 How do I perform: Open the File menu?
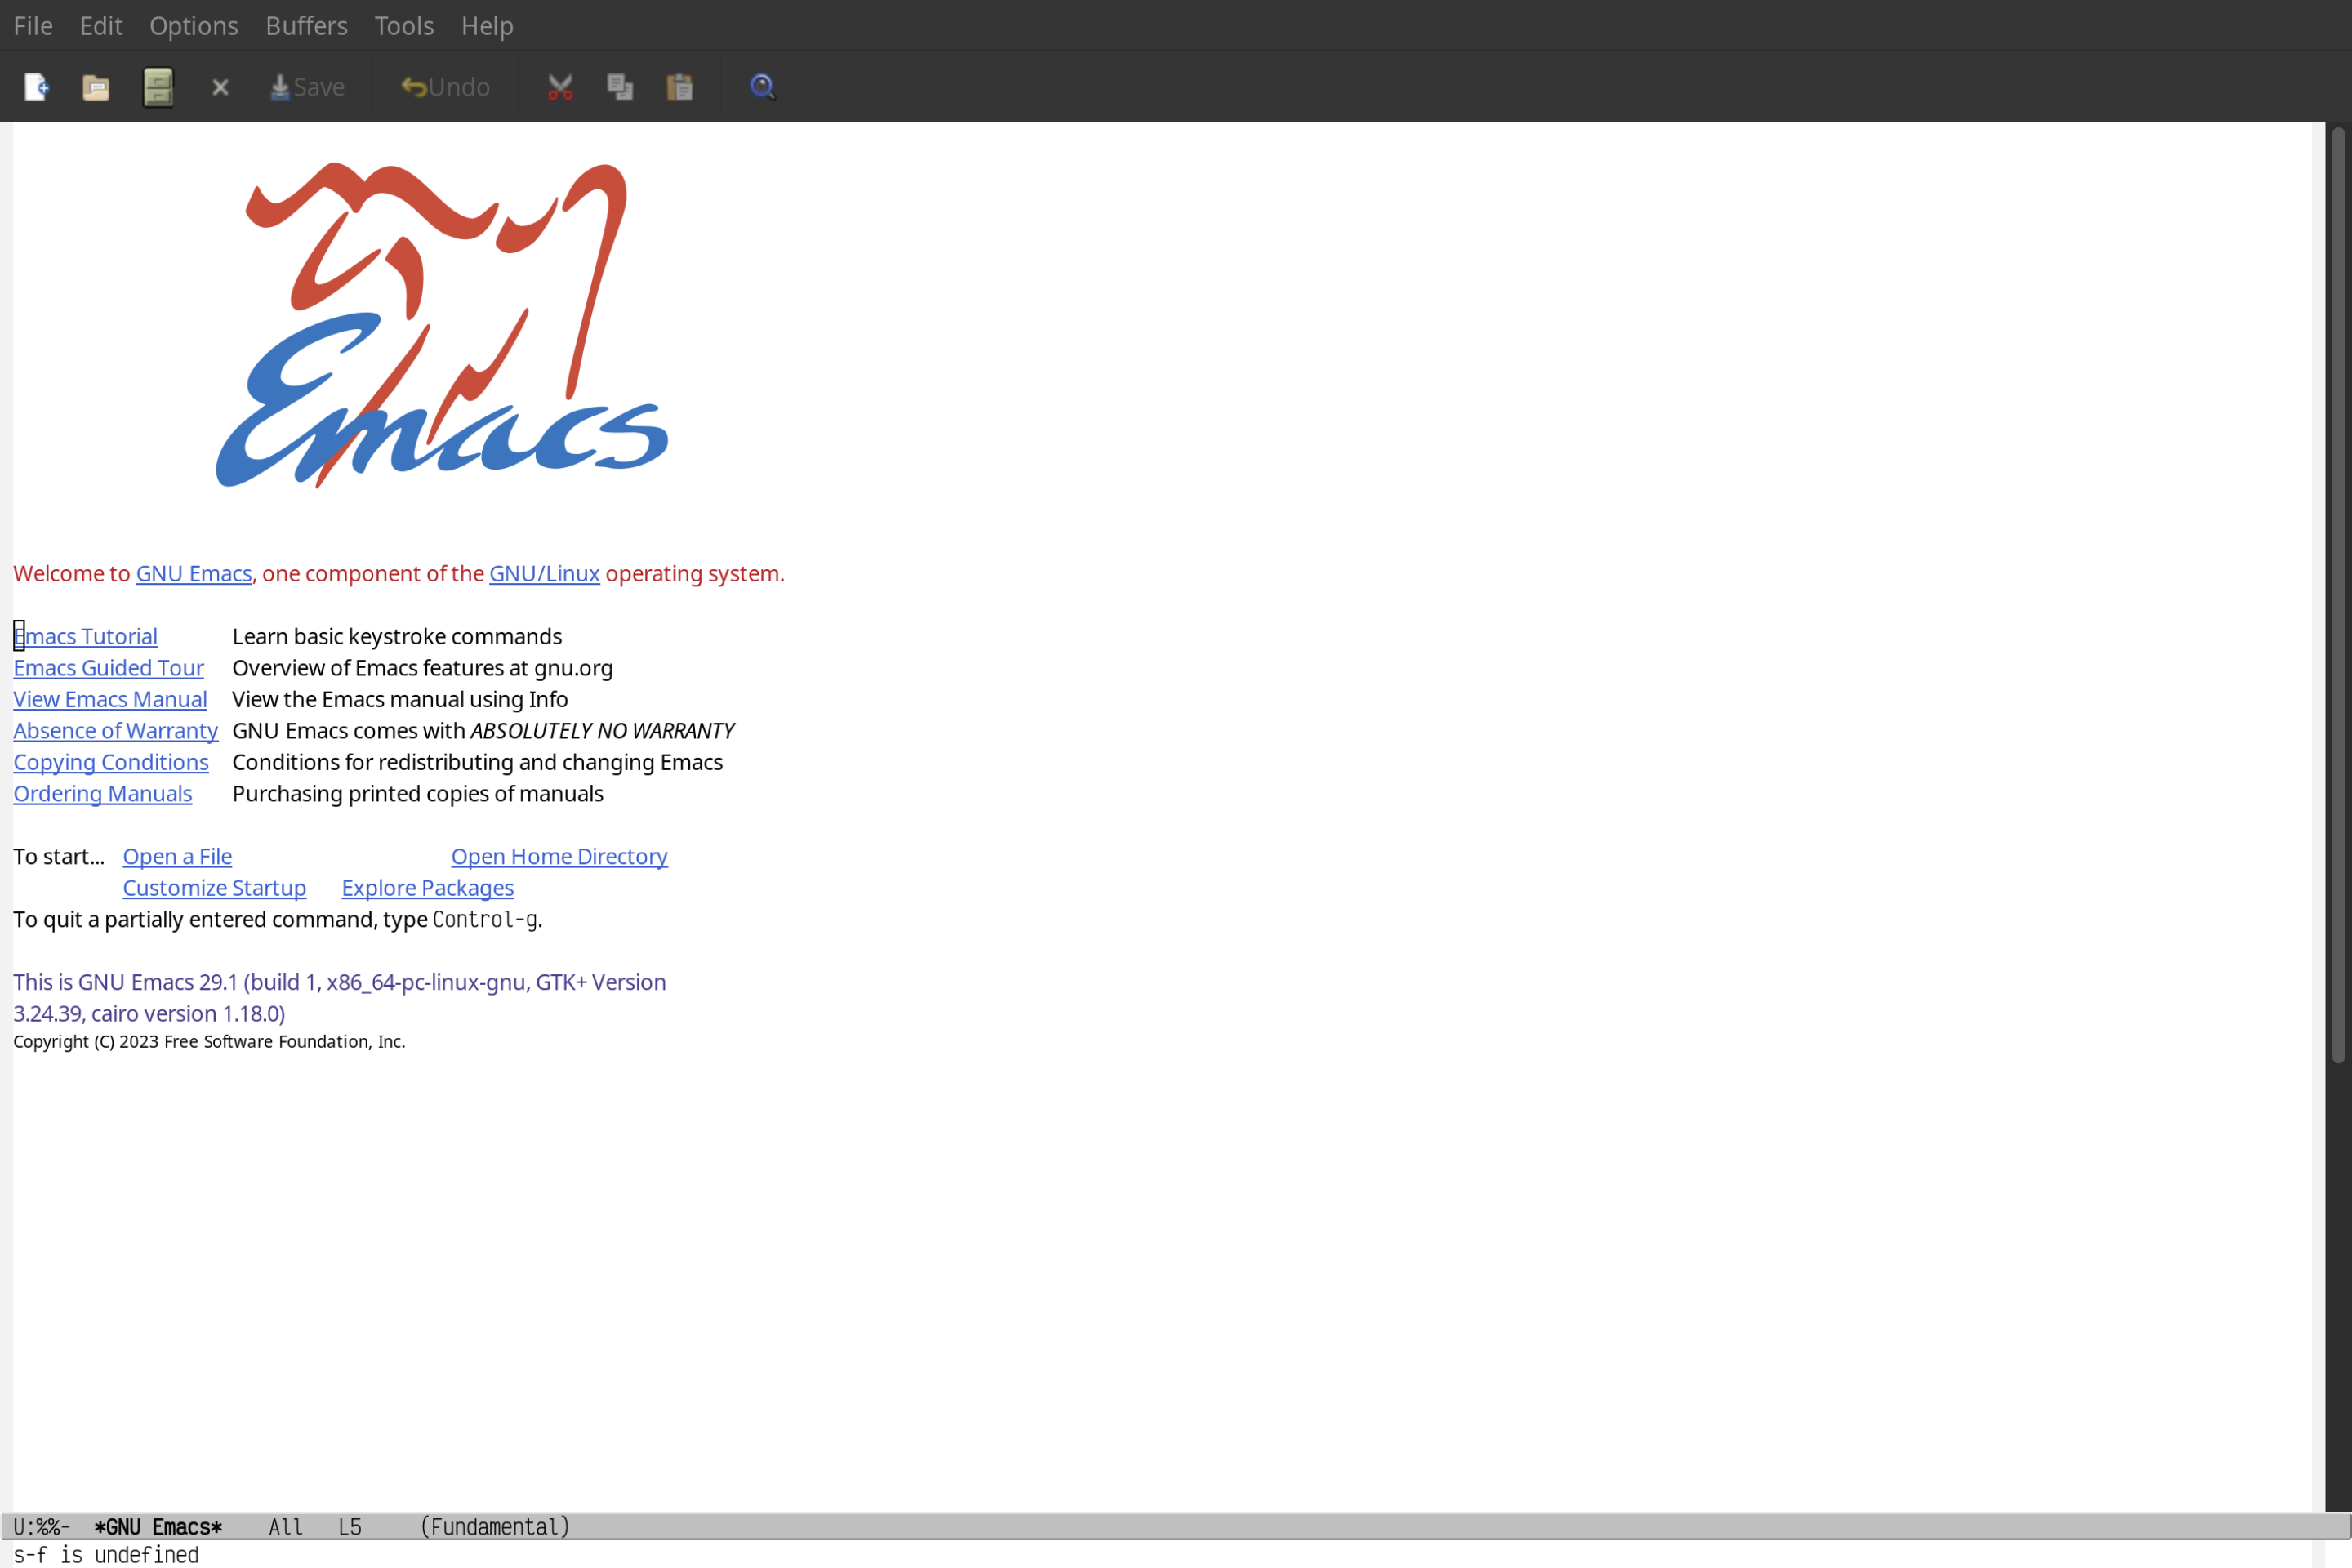point(32,24)
